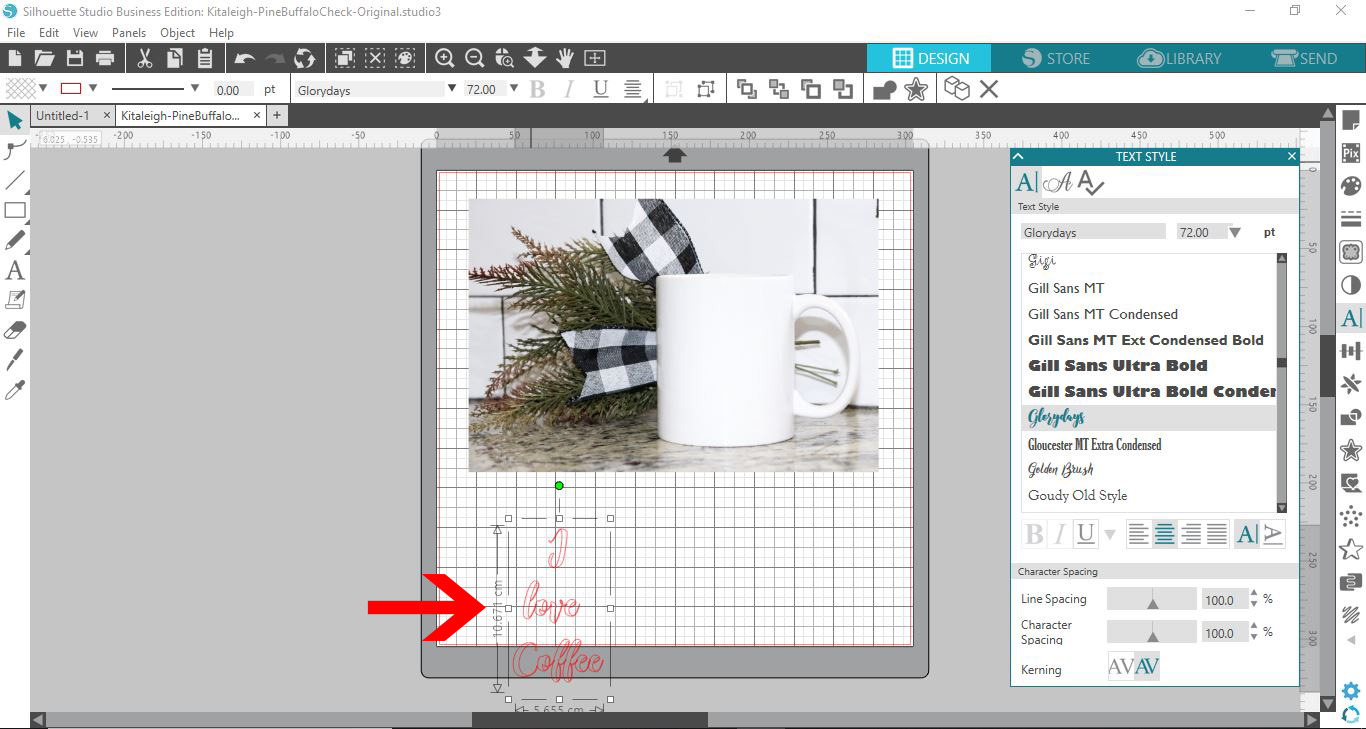Click the Deselect All icon
Image resolution: width=1366 pixels, height=729 pixels.
pyautogui.click(x=375, y=58)
